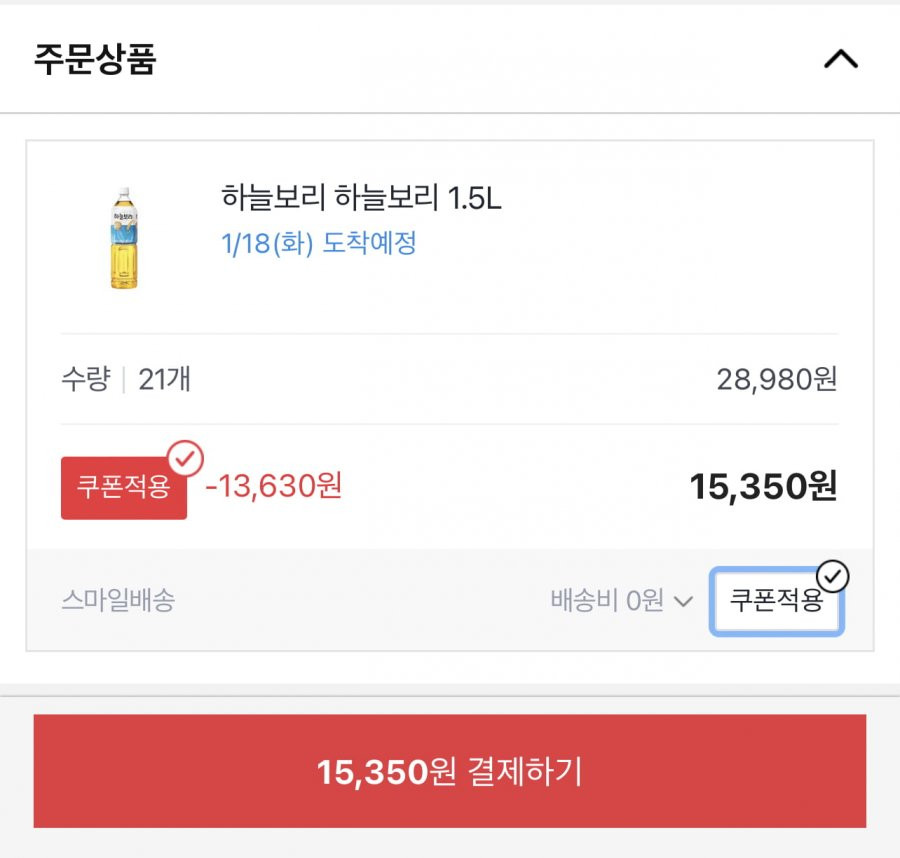This screenshot has width=900, height=858.
Task: Tap the bold 15,350원 discounted price
Action: click(x=763, y=487)
